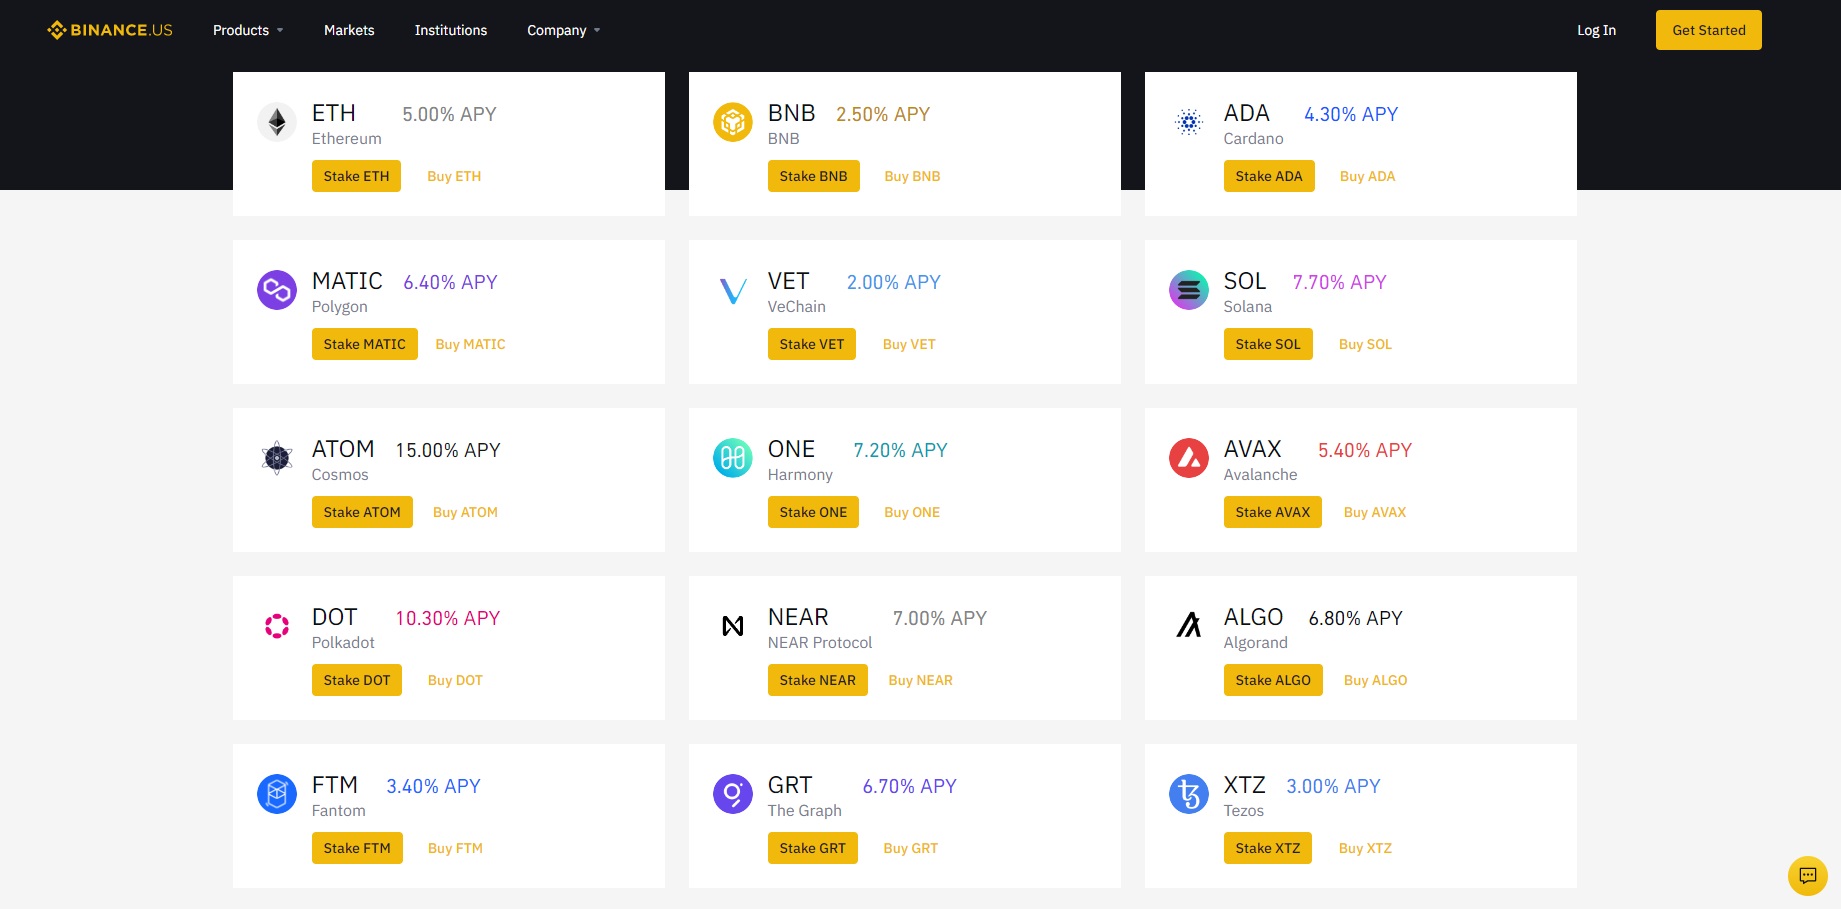Screen dimensions: 1841x909
Task: Click the Buy ETH link
Action: tap(454, 176)
